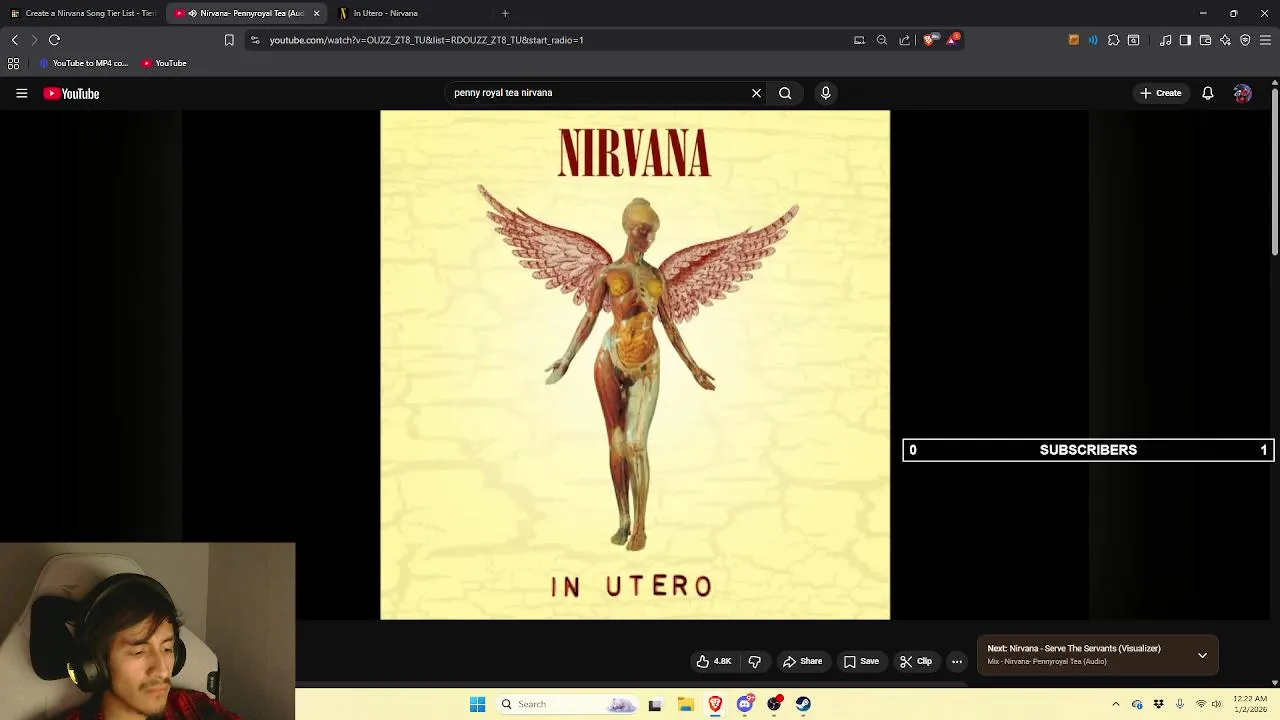
Task: Toggle the browser sidebar panel
Action: [x=1185, y=40]
